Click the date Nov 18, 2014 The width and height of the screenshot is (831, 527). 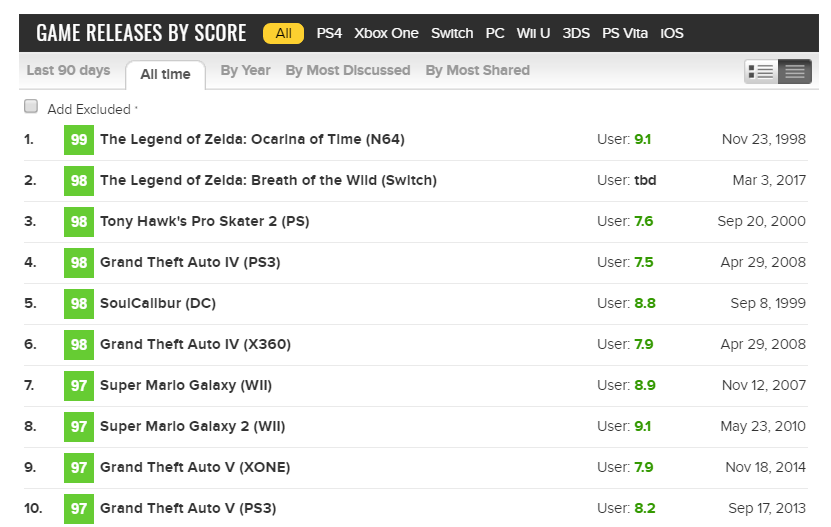[765, 467]
